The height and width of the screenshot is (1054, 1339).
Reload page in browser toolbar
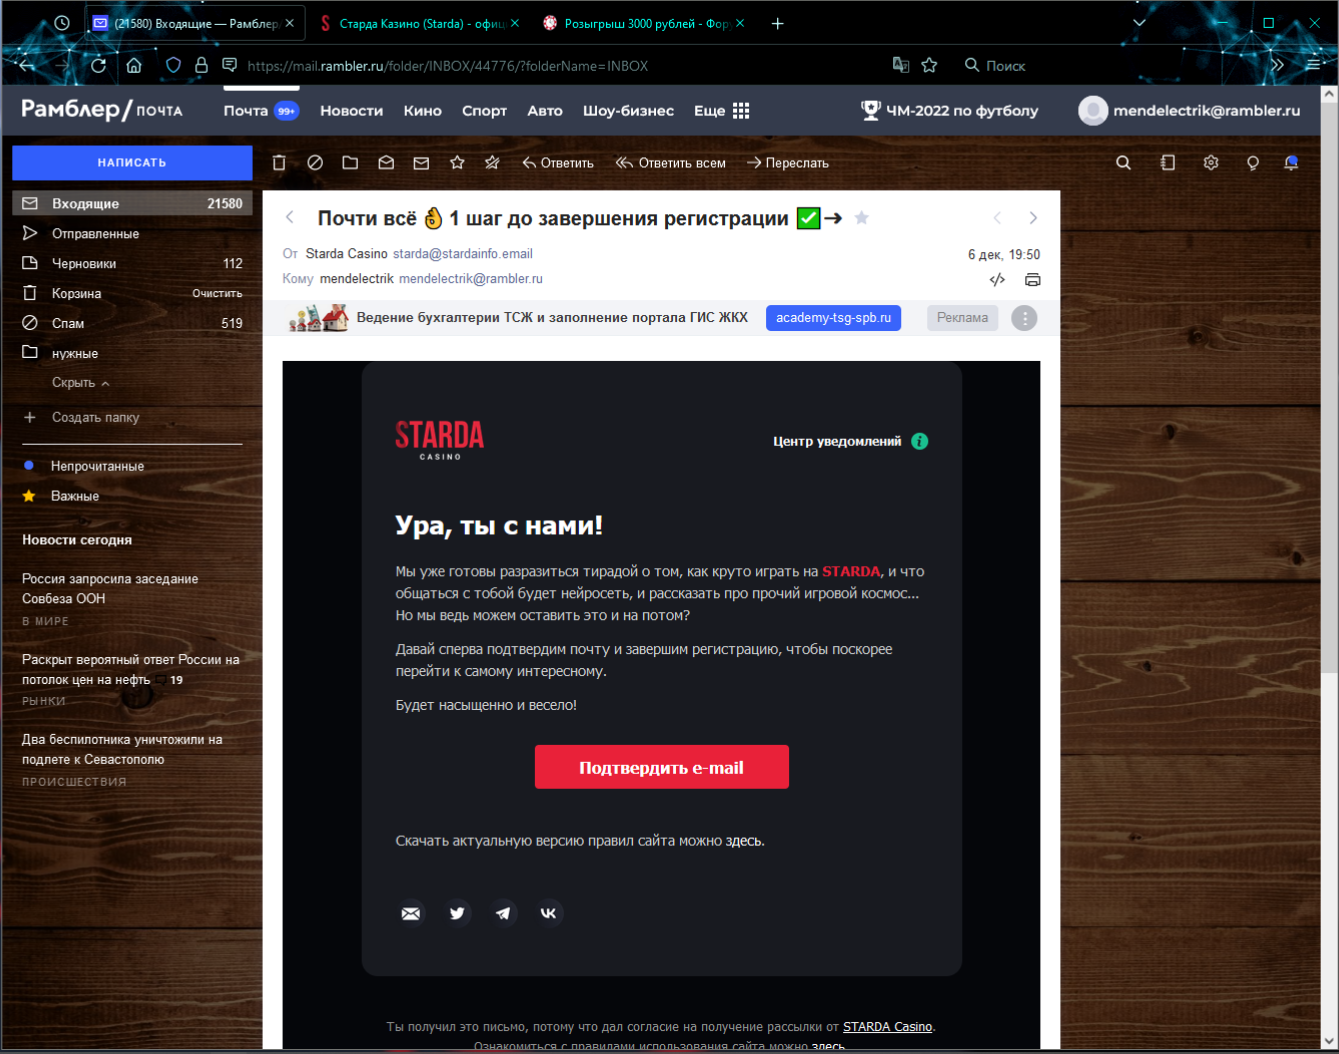pos(98,65)
